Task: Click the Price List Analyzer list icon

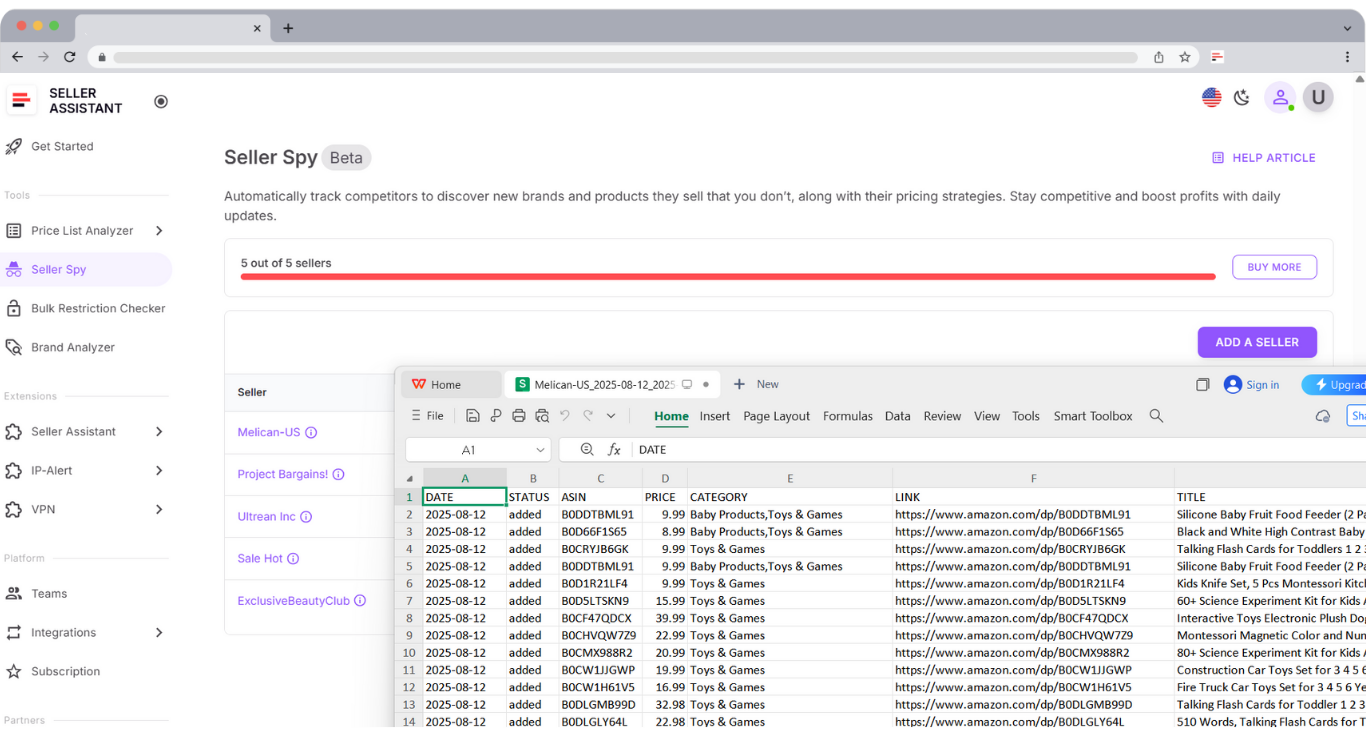Action: click(x=14, y=231)
